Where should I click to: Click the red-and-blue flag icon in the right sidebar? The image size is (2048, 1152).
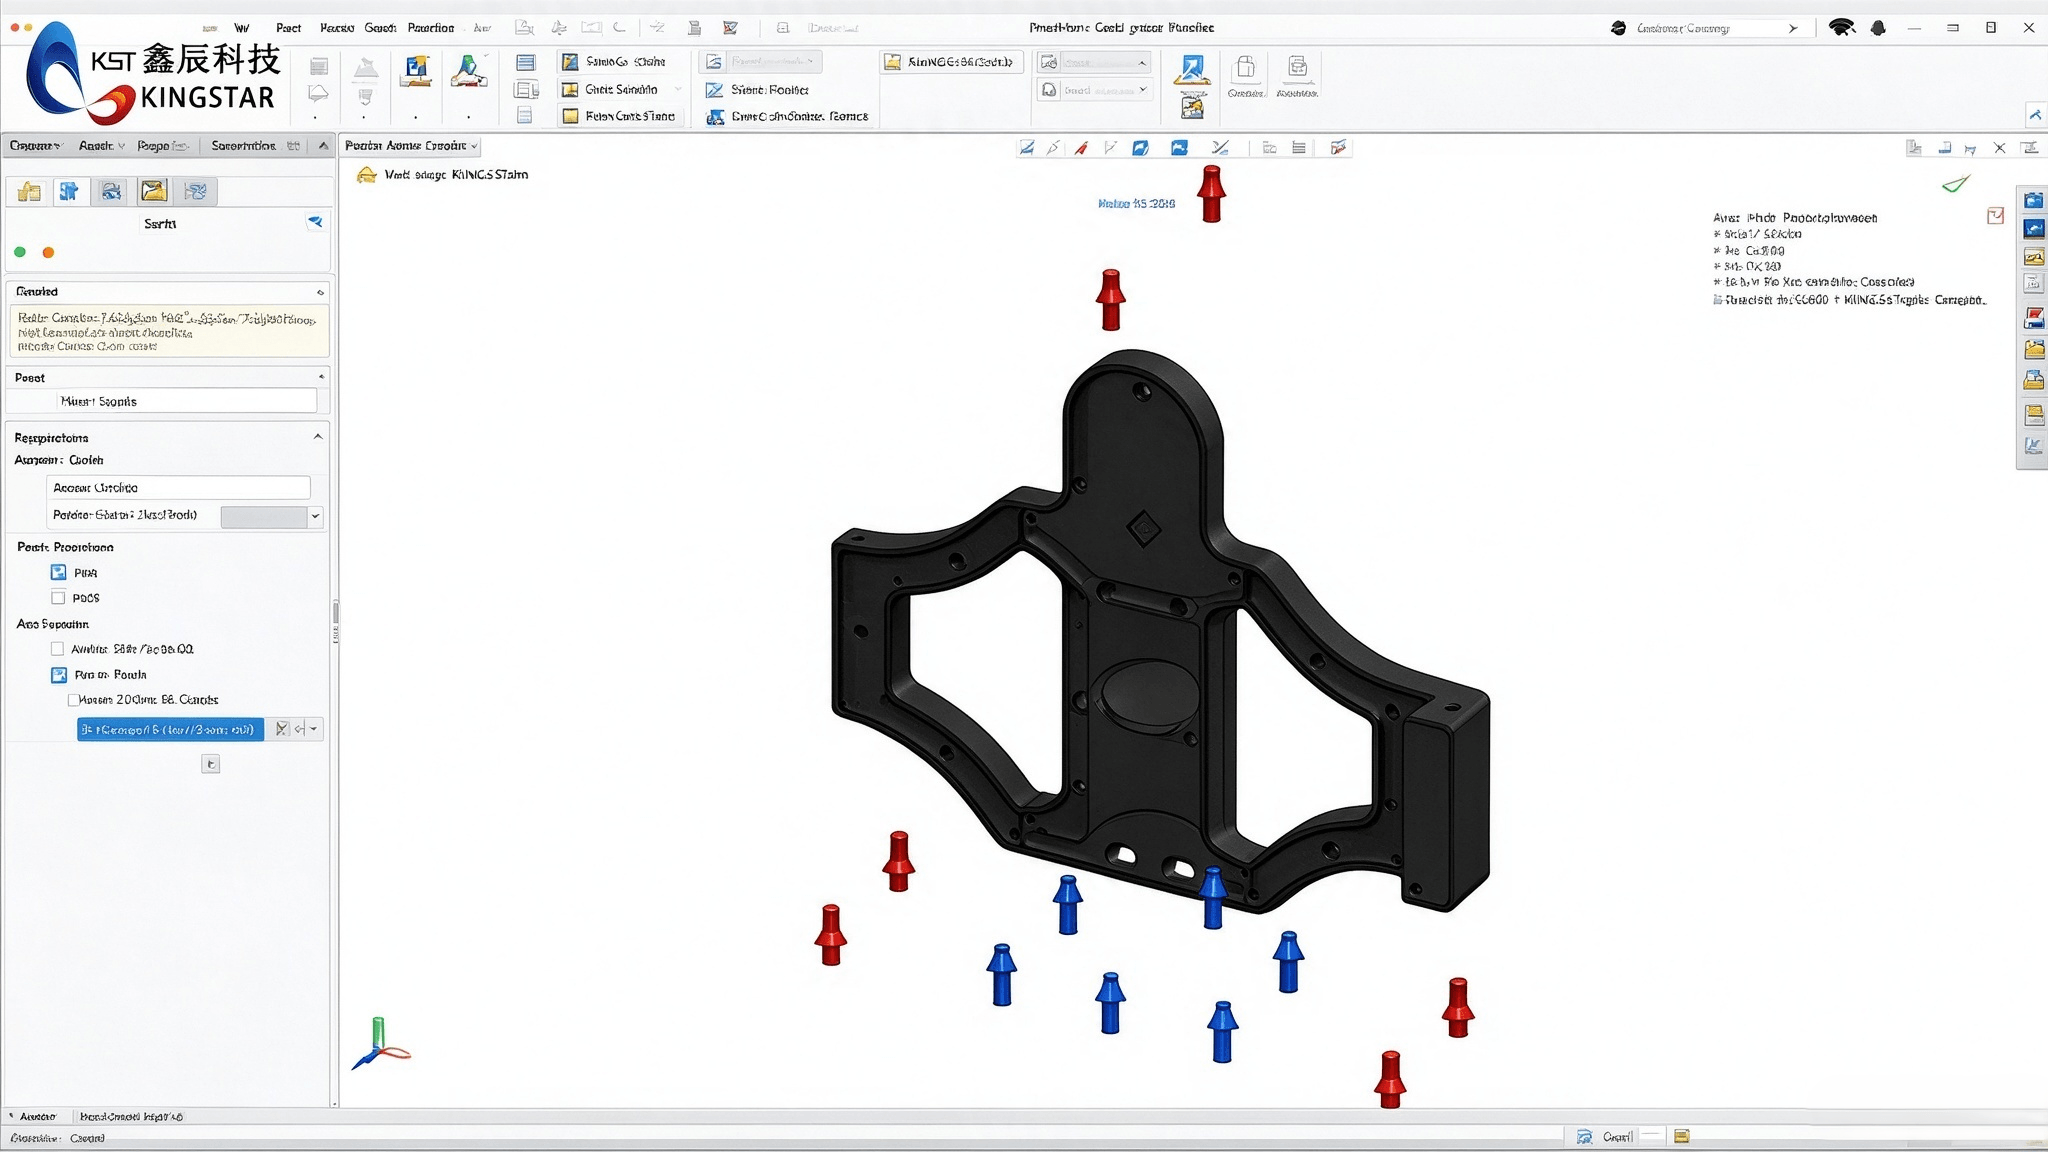click(x=2034, y=319)
